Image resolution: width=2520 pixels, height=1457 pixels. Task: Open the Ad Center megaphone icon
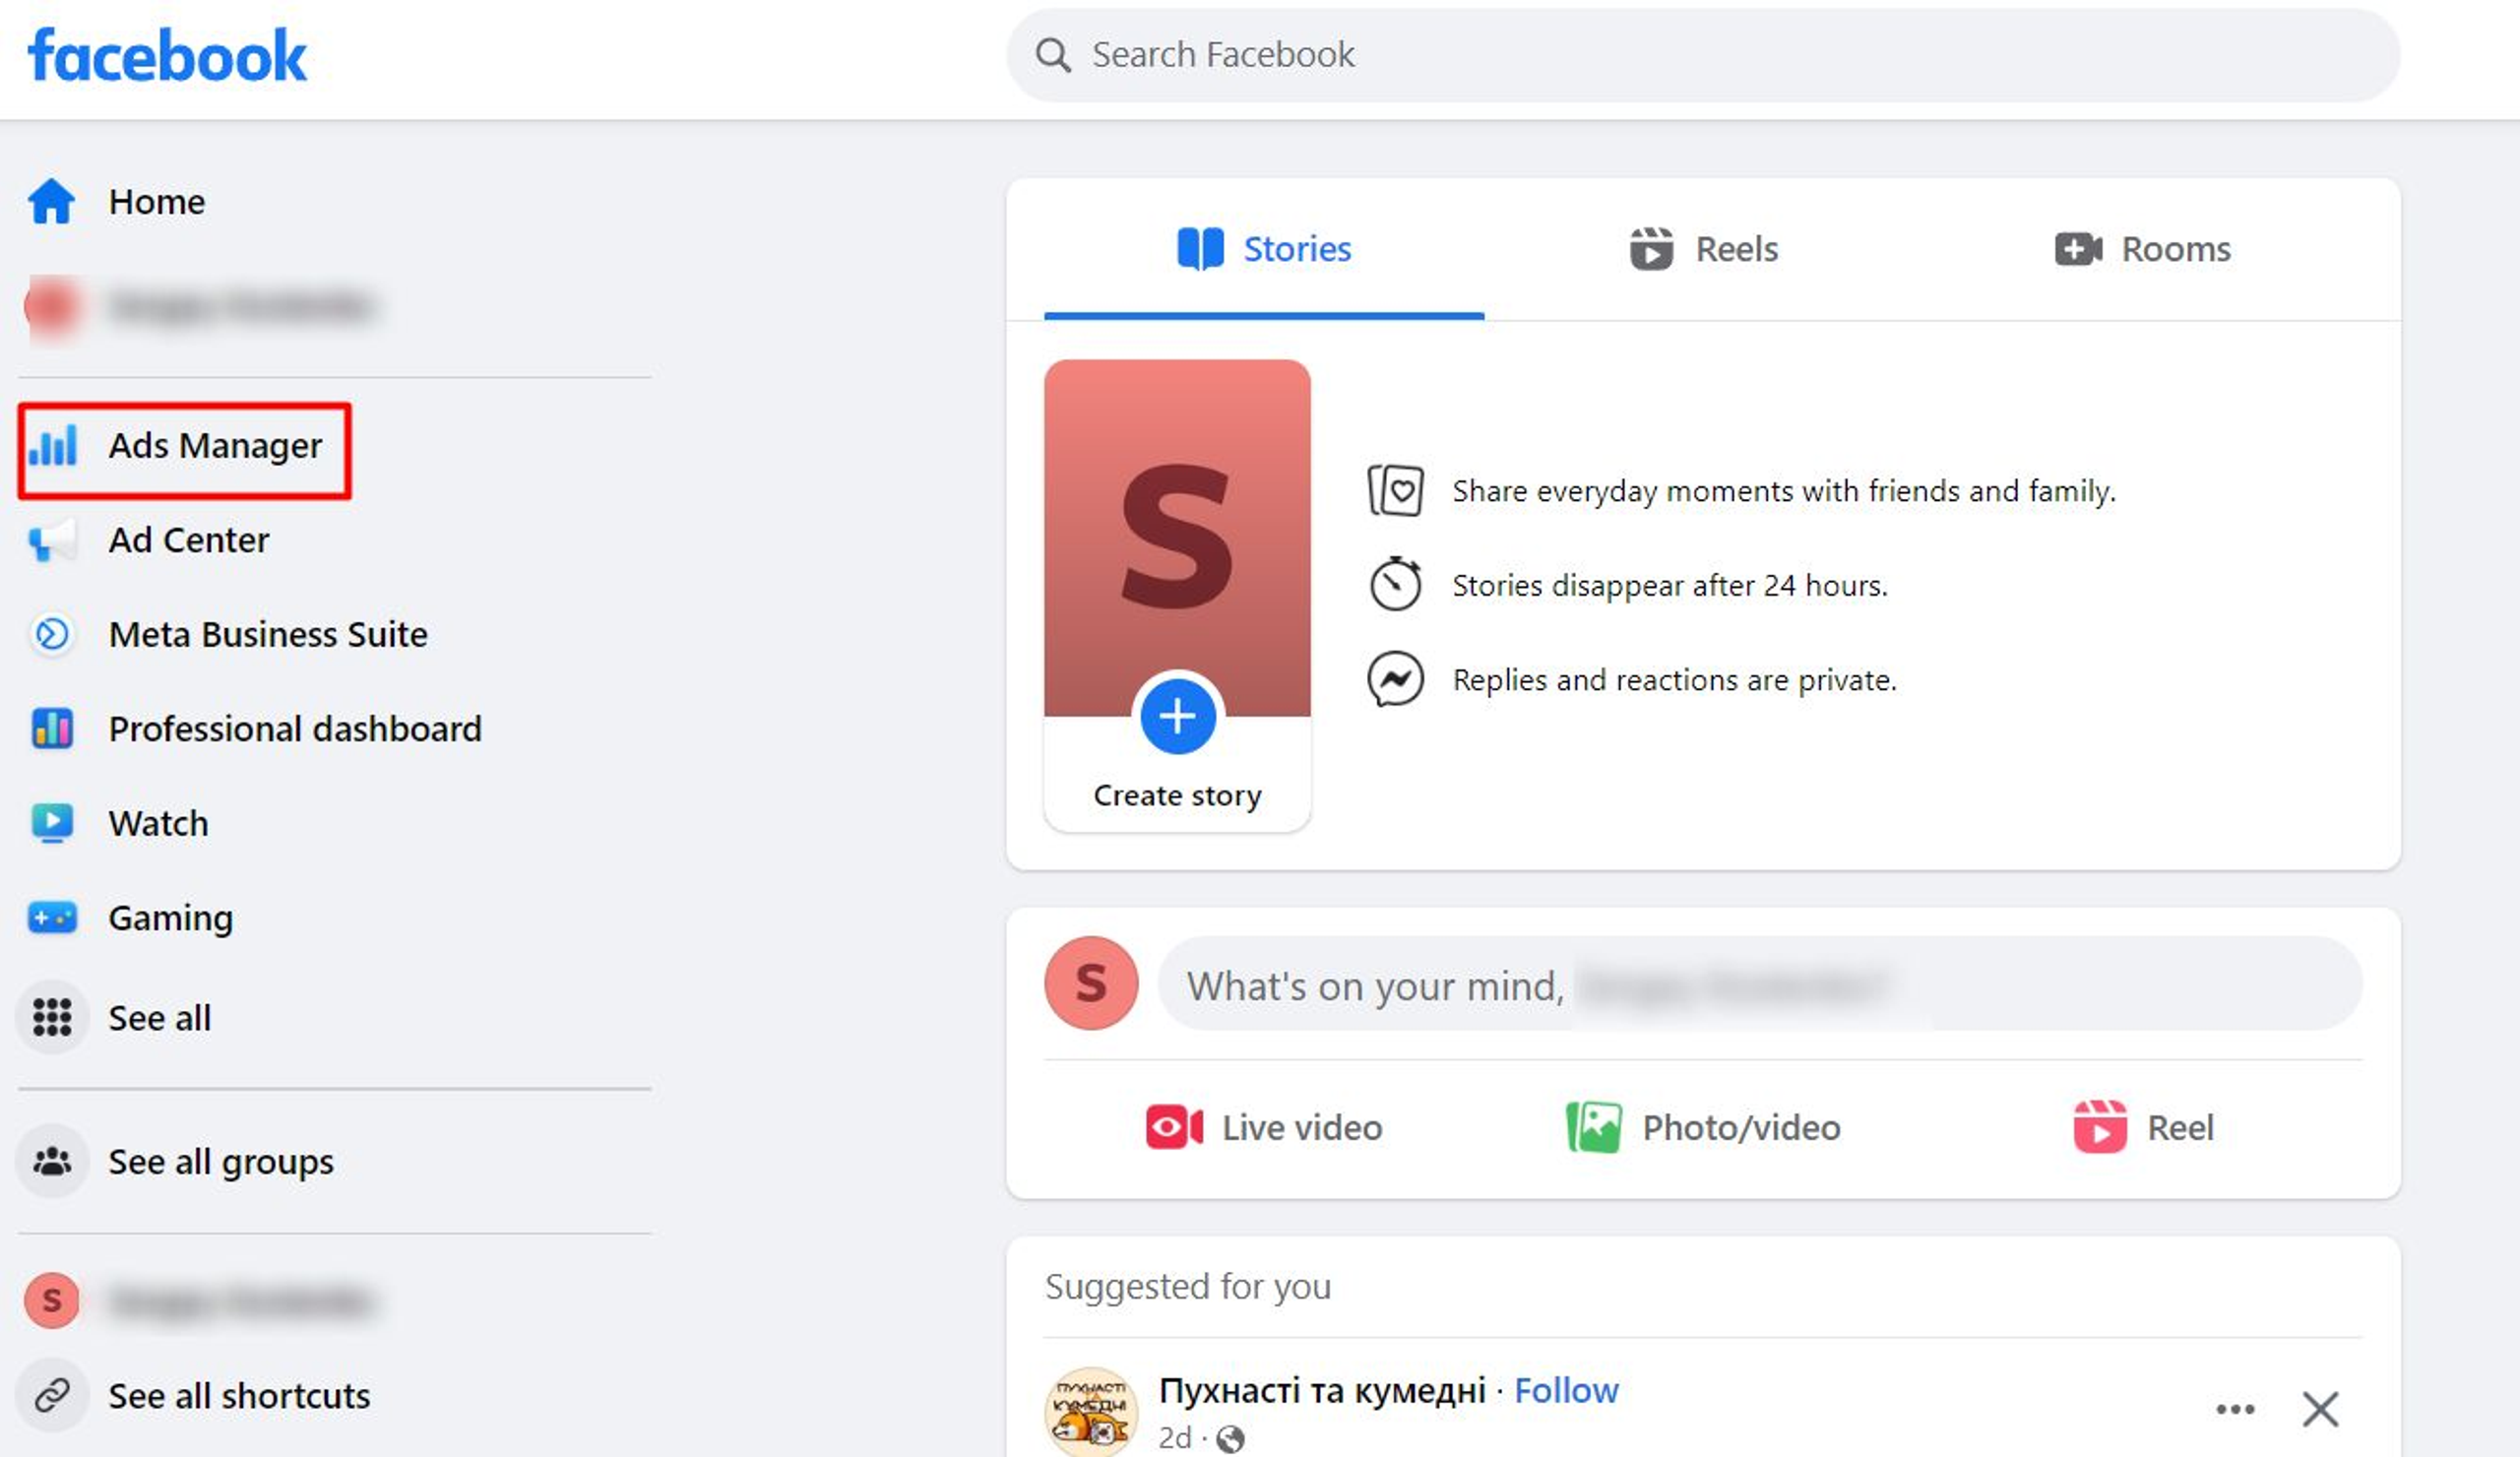pos(52,541)
